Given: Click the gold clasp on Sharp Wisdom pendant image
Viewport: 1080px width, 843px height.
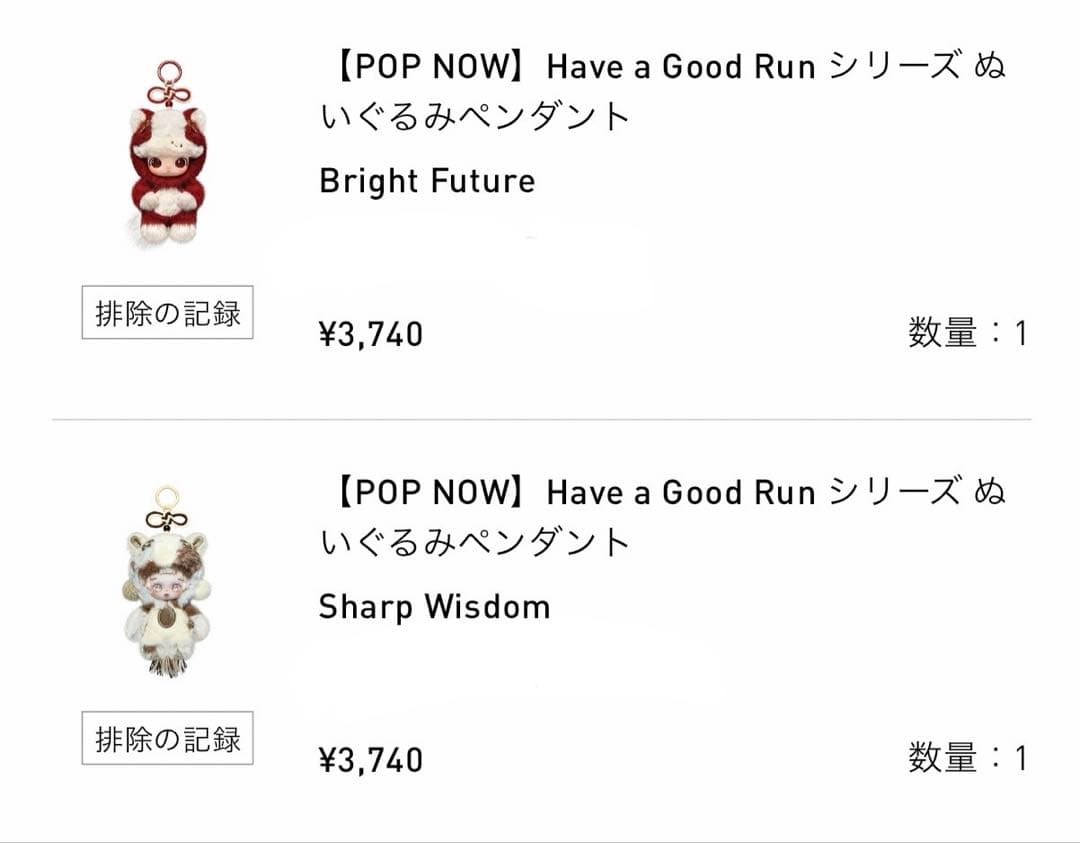Looking at the screenshot, I should pos(165,497).
